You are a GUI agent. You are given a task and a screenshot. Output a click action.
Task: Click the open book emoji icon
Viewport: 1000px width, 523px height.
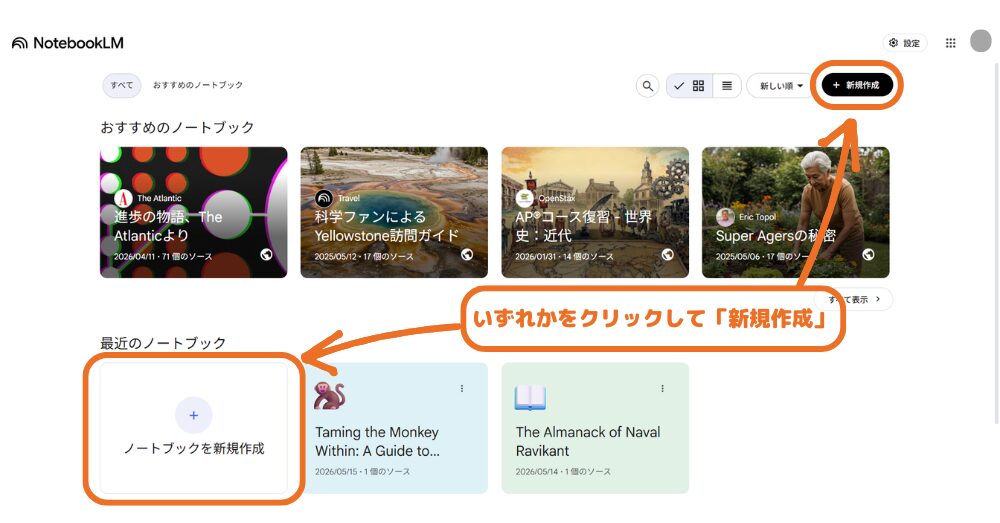point(531,397)
